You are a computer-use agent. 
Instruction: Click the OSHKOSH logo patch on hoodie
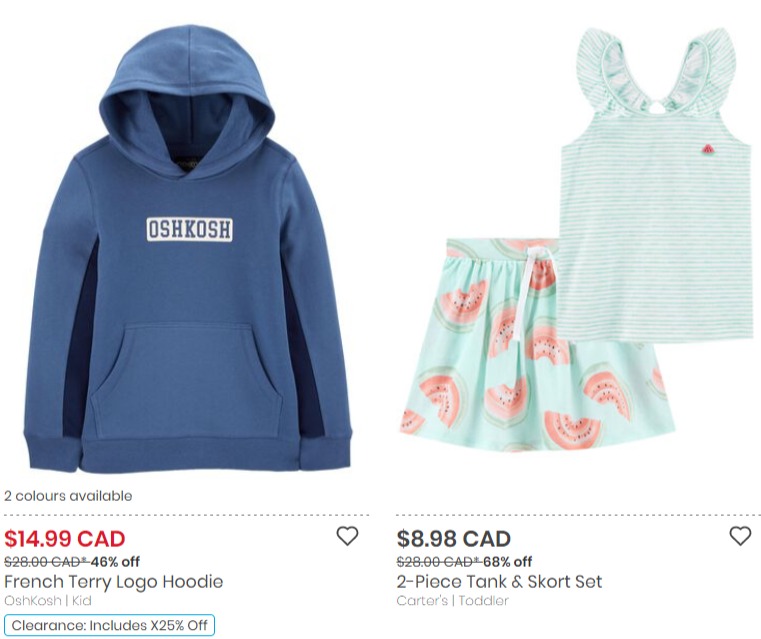189,229
